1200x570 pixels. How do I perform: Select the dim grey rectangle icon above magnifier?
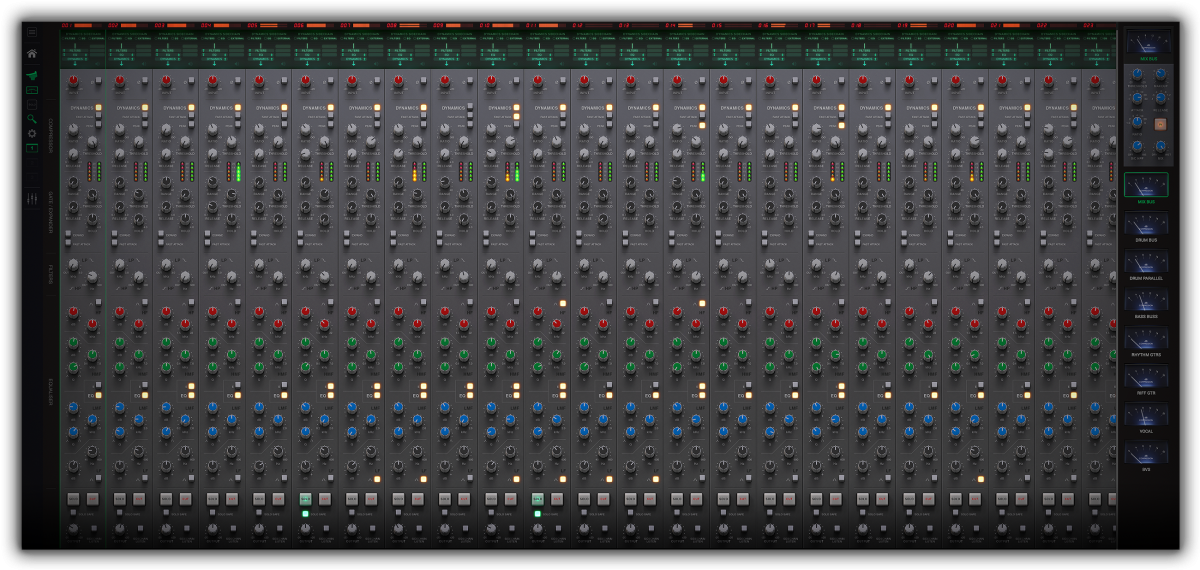pos(32,104)
